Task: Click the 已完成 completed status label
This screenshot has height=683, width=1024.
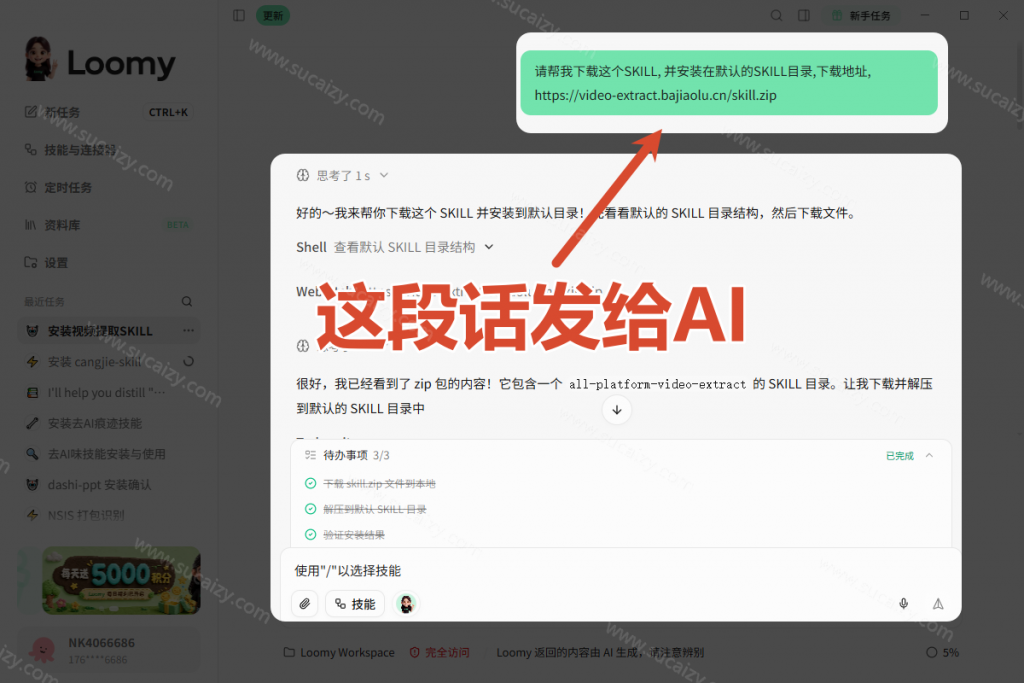Action: tap(899, 456)
